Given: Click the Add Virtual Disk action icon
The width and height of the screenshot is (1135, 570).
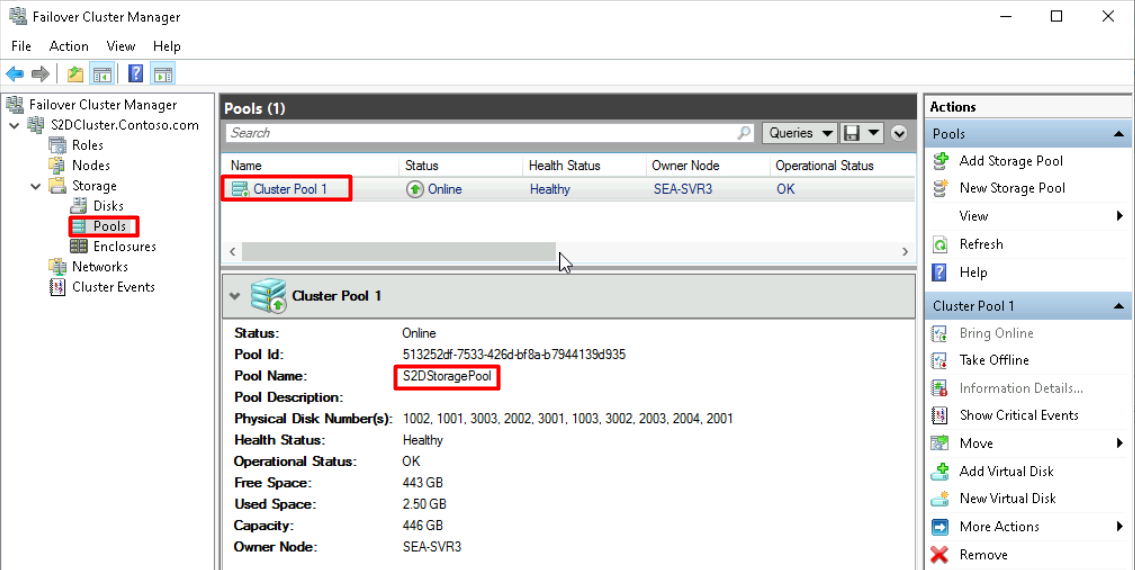Looking at the screenshot, I should 940,471.
